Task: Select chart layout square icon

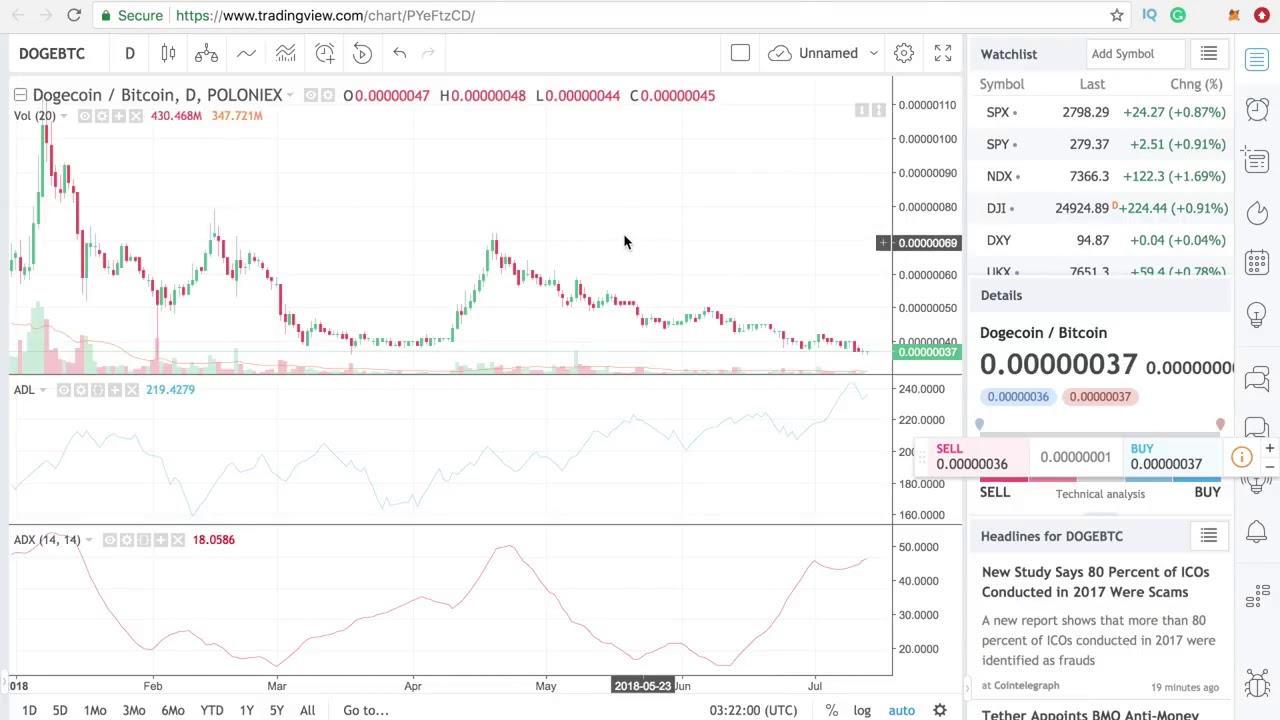Action: 740,53
